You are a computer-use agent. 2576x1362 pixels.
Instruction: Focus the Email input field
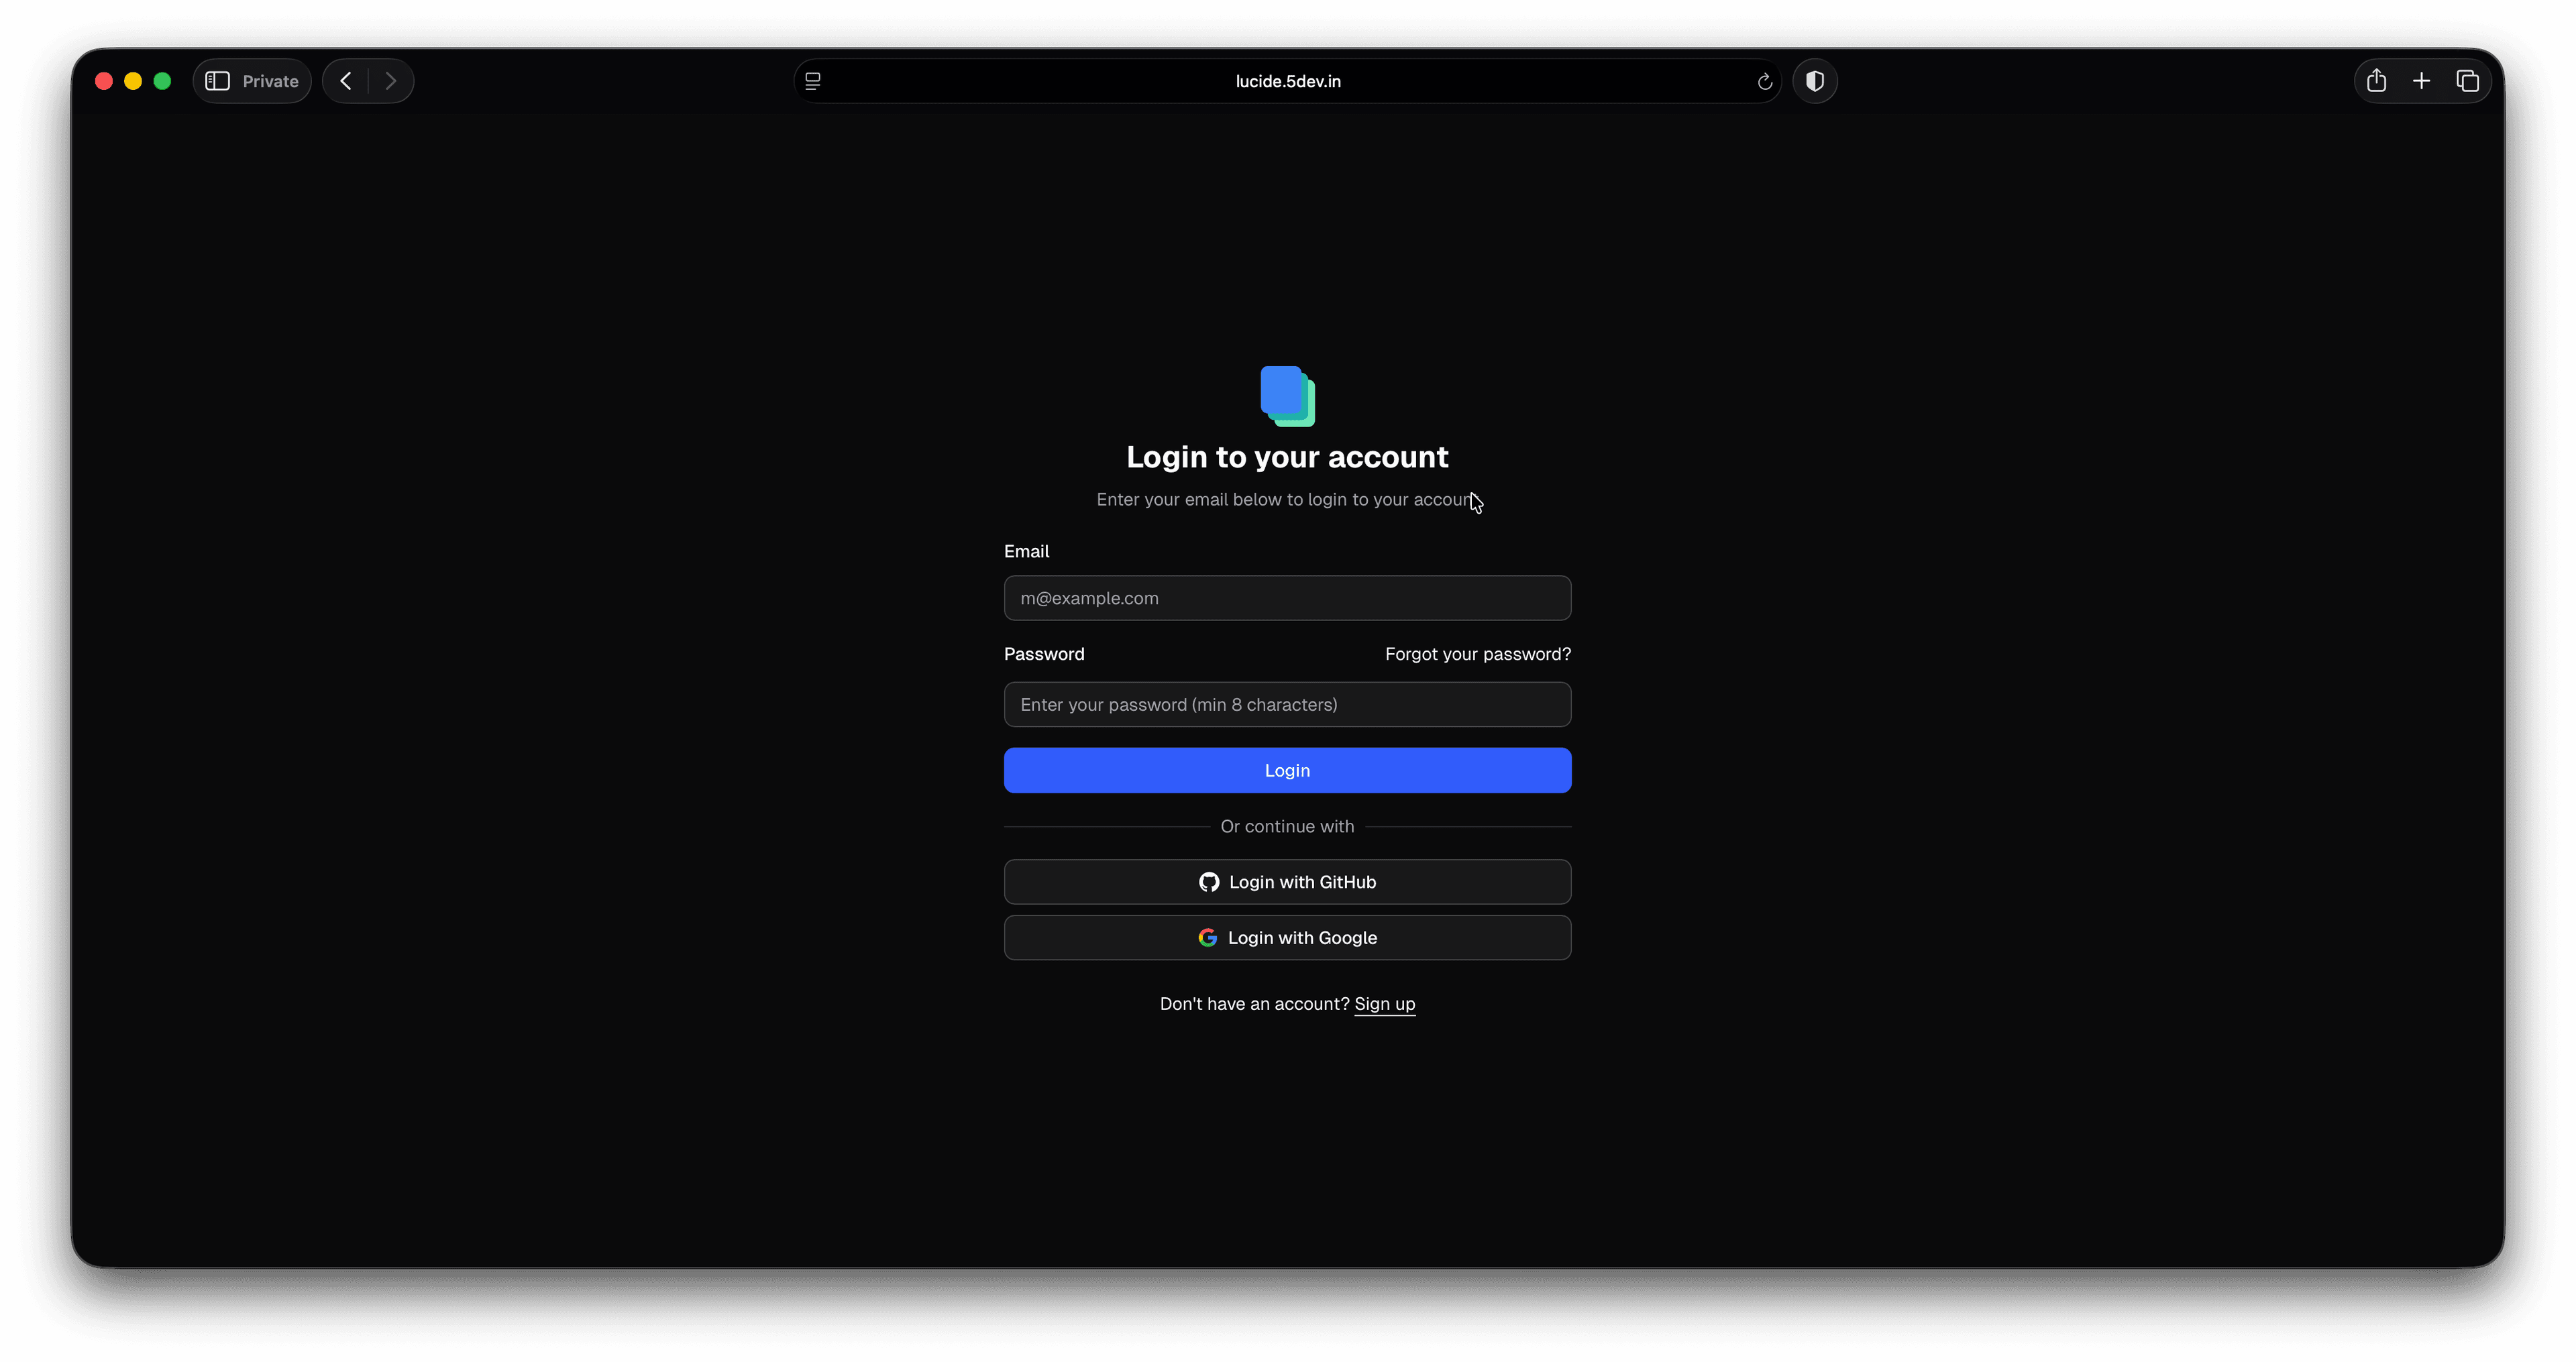click(1287, 598)
